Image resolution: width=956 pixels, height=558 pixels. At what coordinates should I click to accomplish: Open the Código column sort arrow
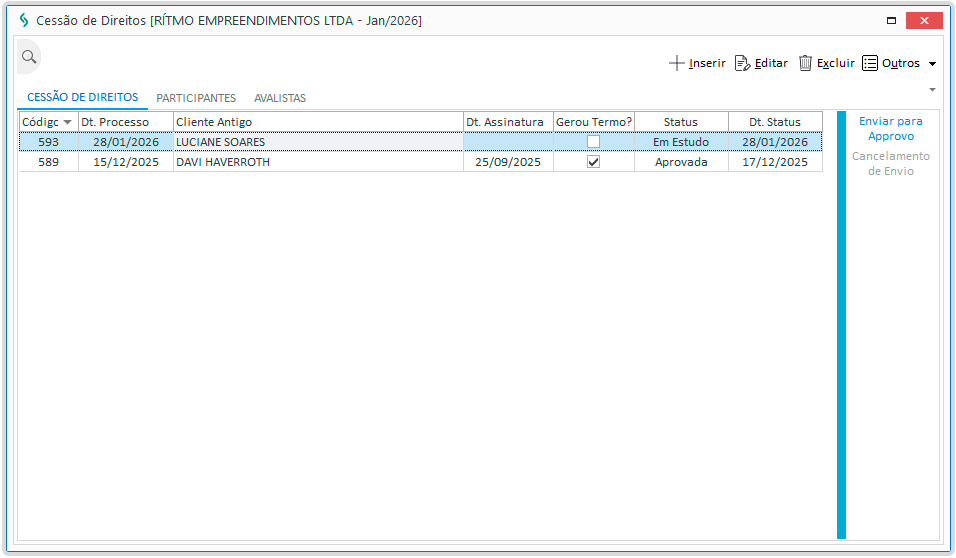coord(68,123)
